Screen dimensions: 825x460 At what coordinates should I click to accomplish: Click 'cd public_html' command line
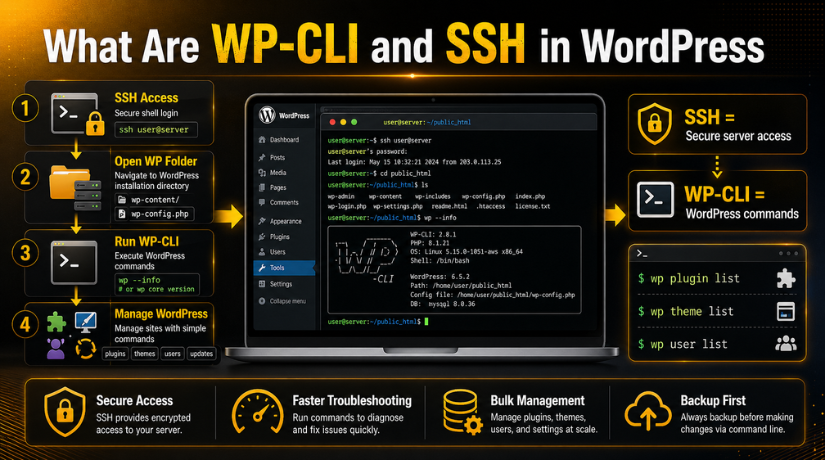coord(379,173)
